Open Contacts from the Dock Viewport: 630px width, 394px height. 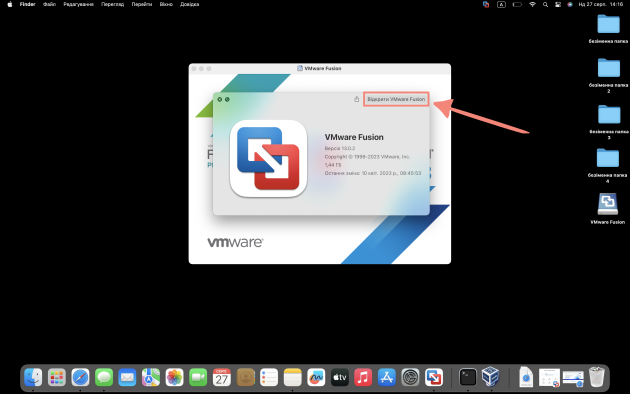click(x=245, y=378)
